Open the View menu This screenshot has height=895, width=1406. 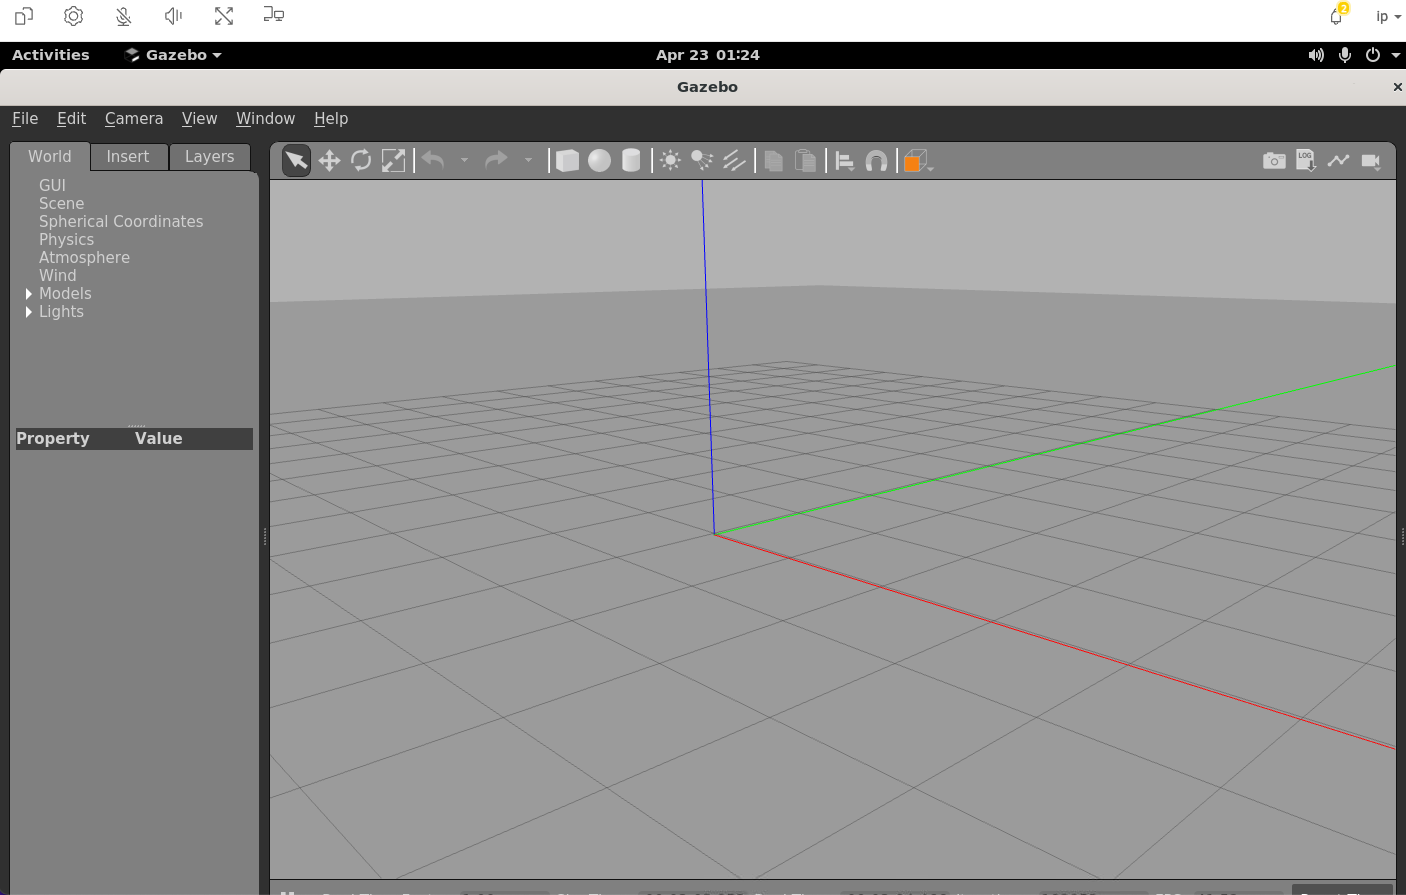tap(199, 119)
